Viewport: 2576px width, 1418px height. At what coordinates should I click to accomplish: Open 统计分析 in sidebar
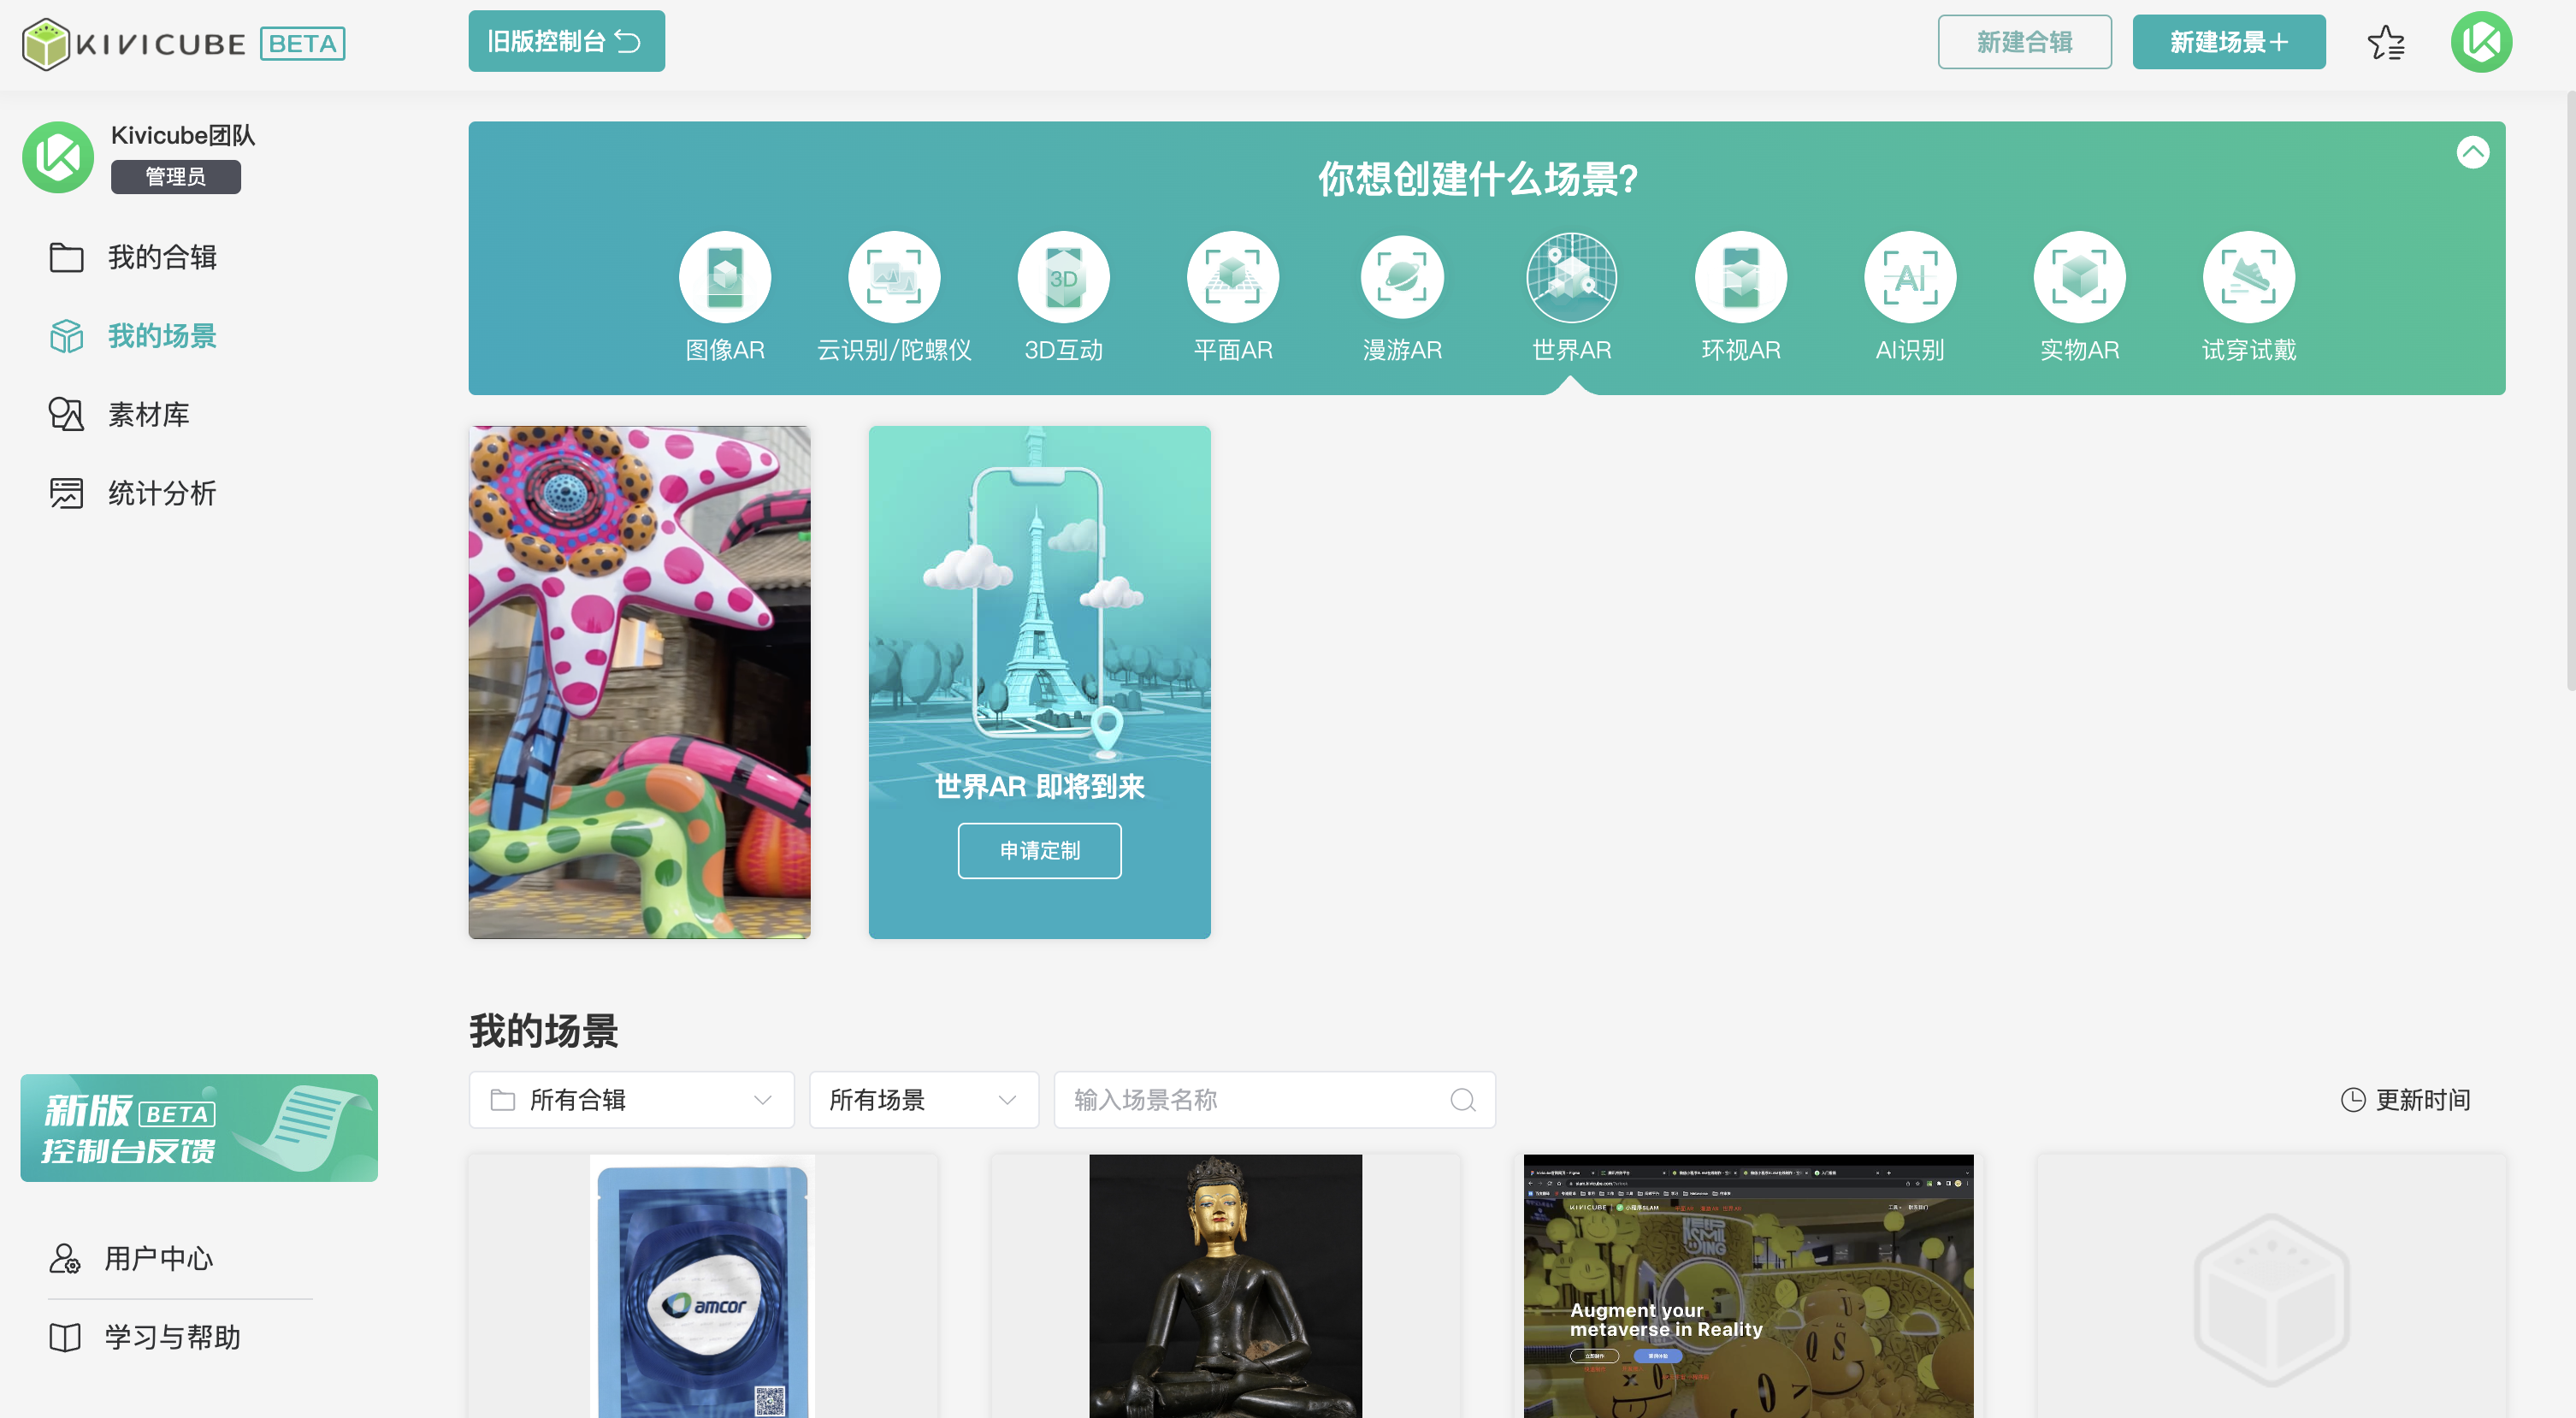pyautogui.click(x=161, y=493)
